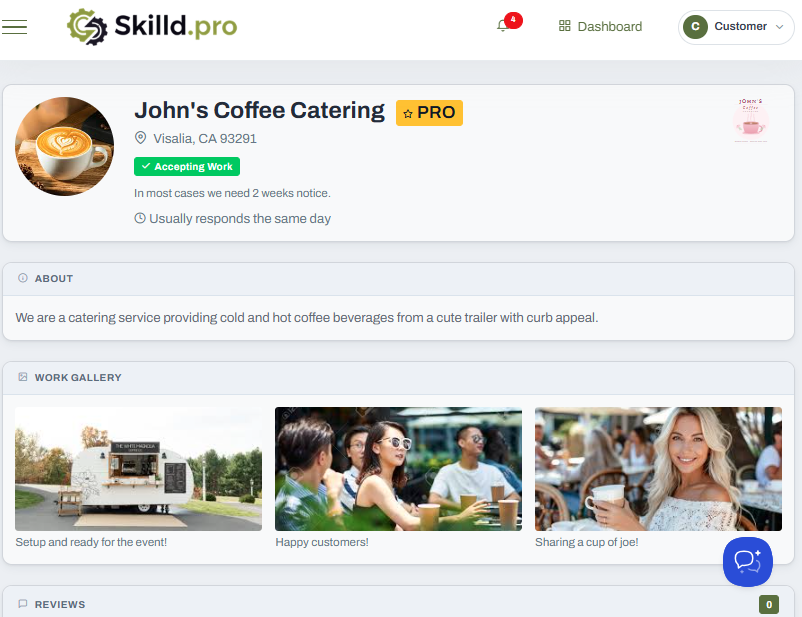Click the PRO badge
Viewport: 802px width, 617px height.
429,113
